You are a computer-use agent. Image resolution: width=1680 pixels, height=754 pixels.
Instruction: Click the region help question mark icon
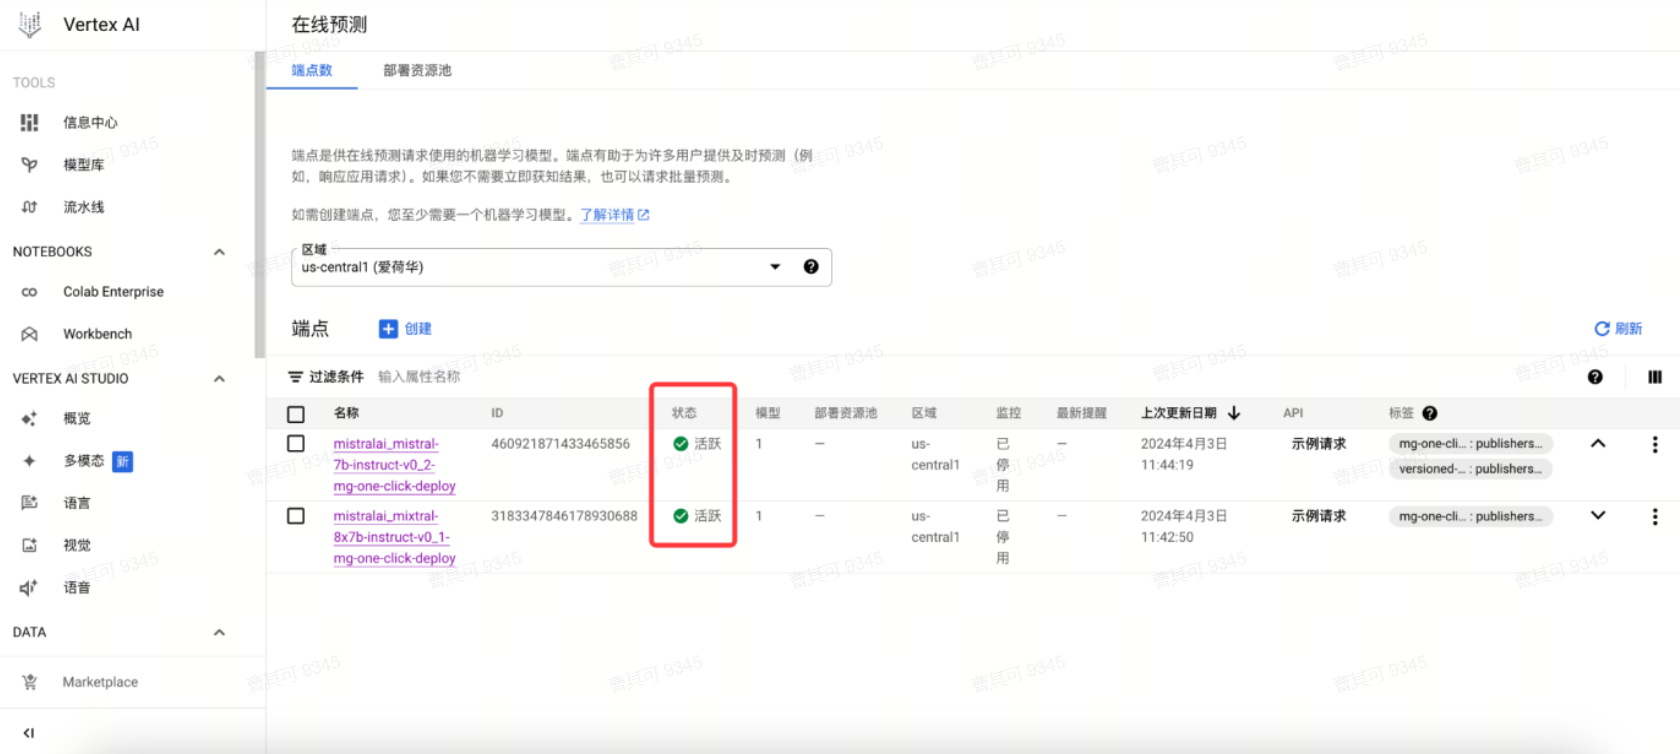point(811,267)
